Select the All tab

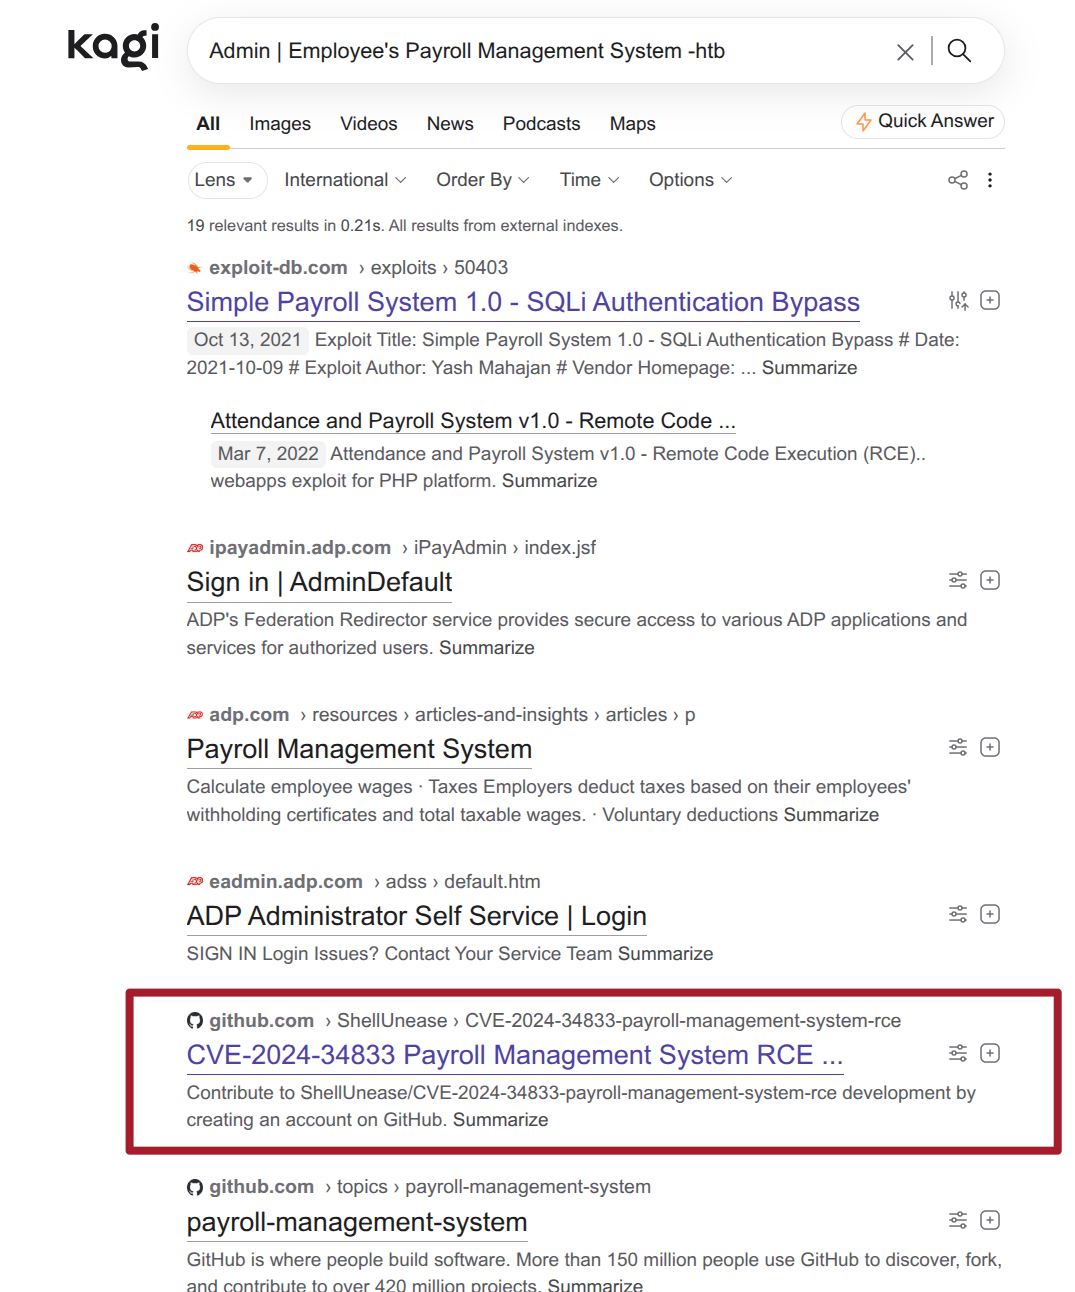point(208,124)
